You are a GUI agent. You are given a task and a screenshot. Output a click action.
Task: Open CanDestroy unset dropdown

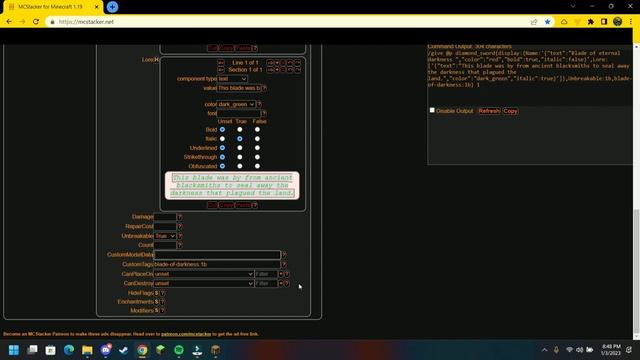click(x=204, y=283)
